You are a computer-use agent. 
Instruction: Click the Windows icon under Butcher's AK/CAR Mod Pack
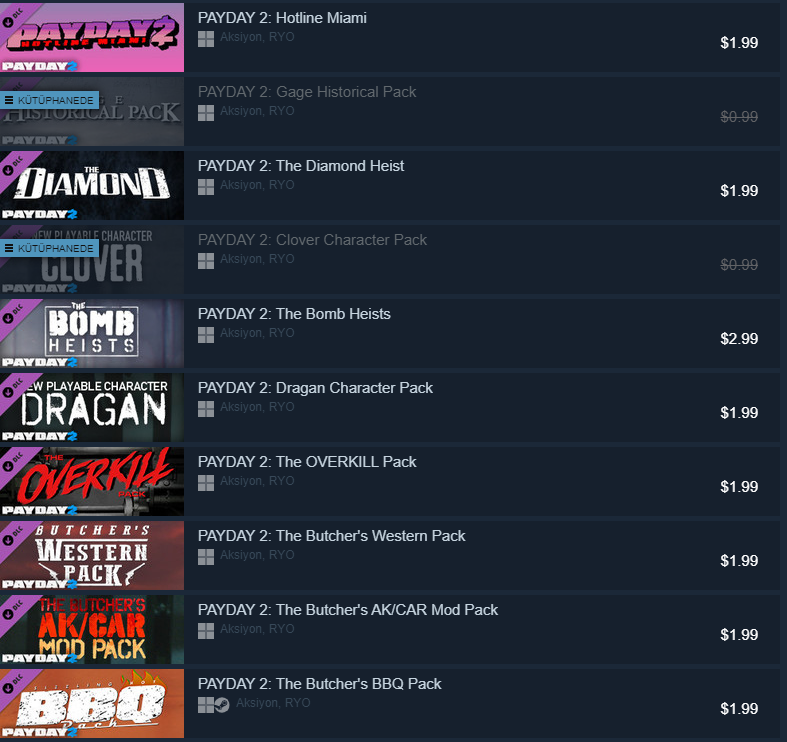click(206, 631)
